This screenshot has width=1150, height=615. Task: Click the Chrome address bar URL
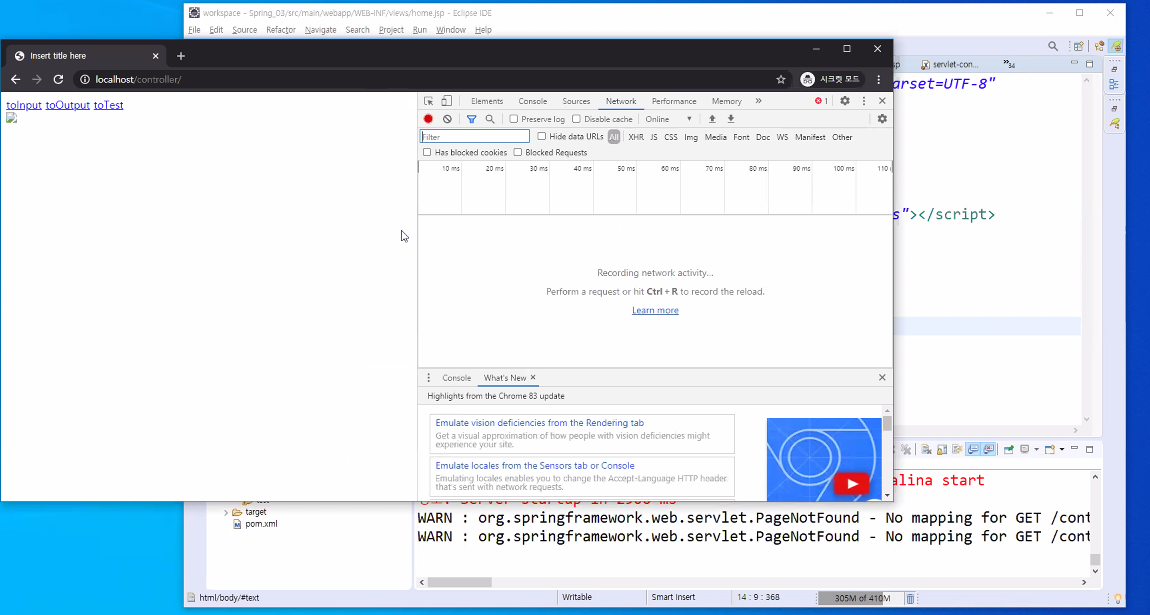[138, 79]
